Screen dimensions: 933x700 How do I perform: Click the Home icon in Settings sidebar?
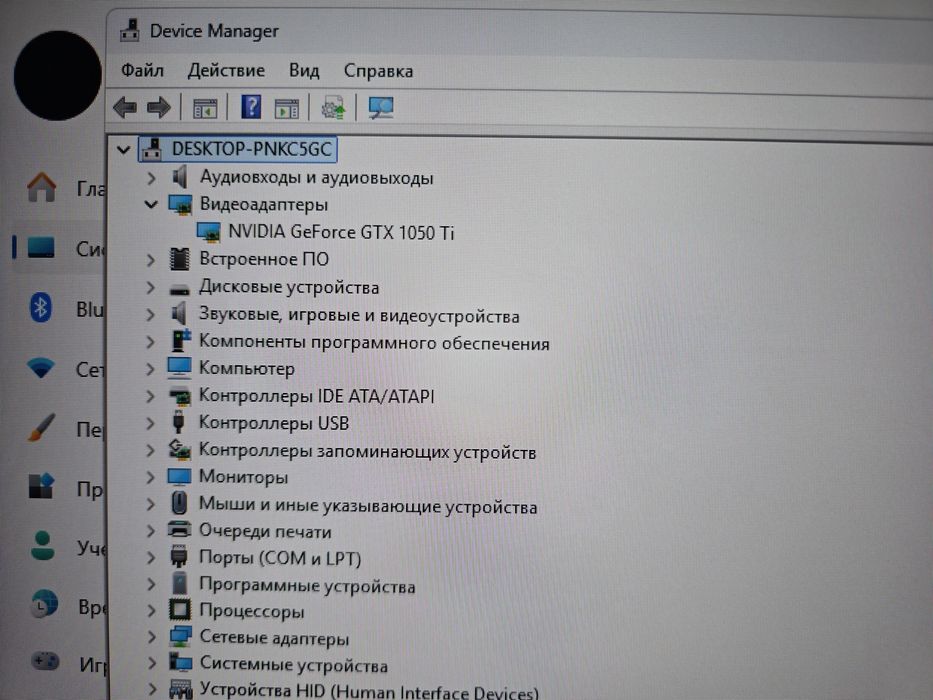point(42,188)
